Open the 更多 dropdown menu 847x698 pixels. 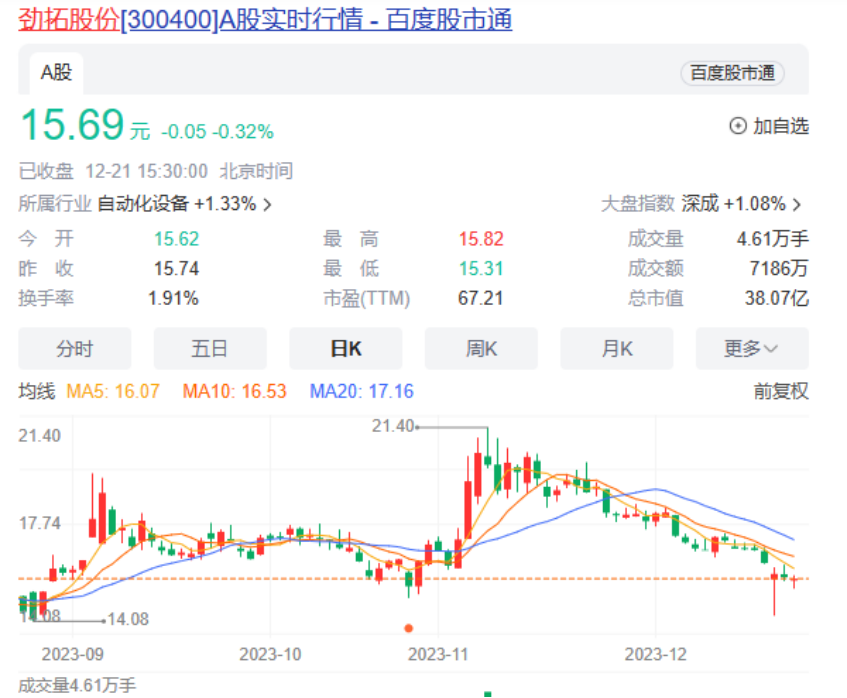[x=752, y=348]
